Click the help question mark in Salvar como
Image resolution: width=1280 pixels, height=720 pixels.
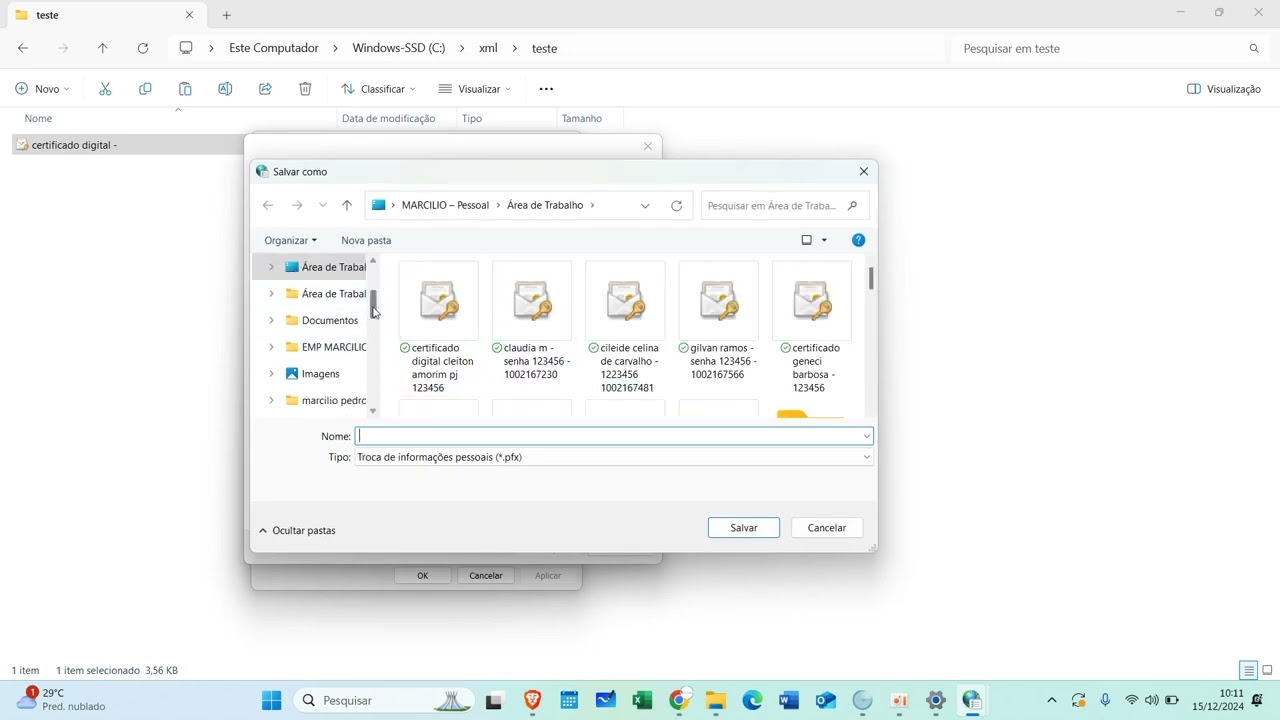pos(858,240)
